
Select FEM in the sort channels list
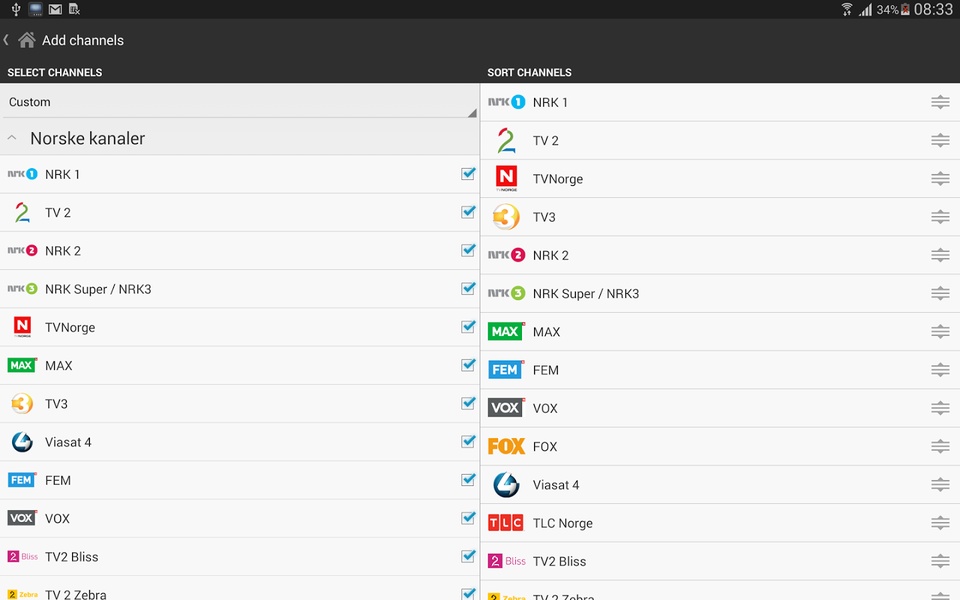[720, 370]
